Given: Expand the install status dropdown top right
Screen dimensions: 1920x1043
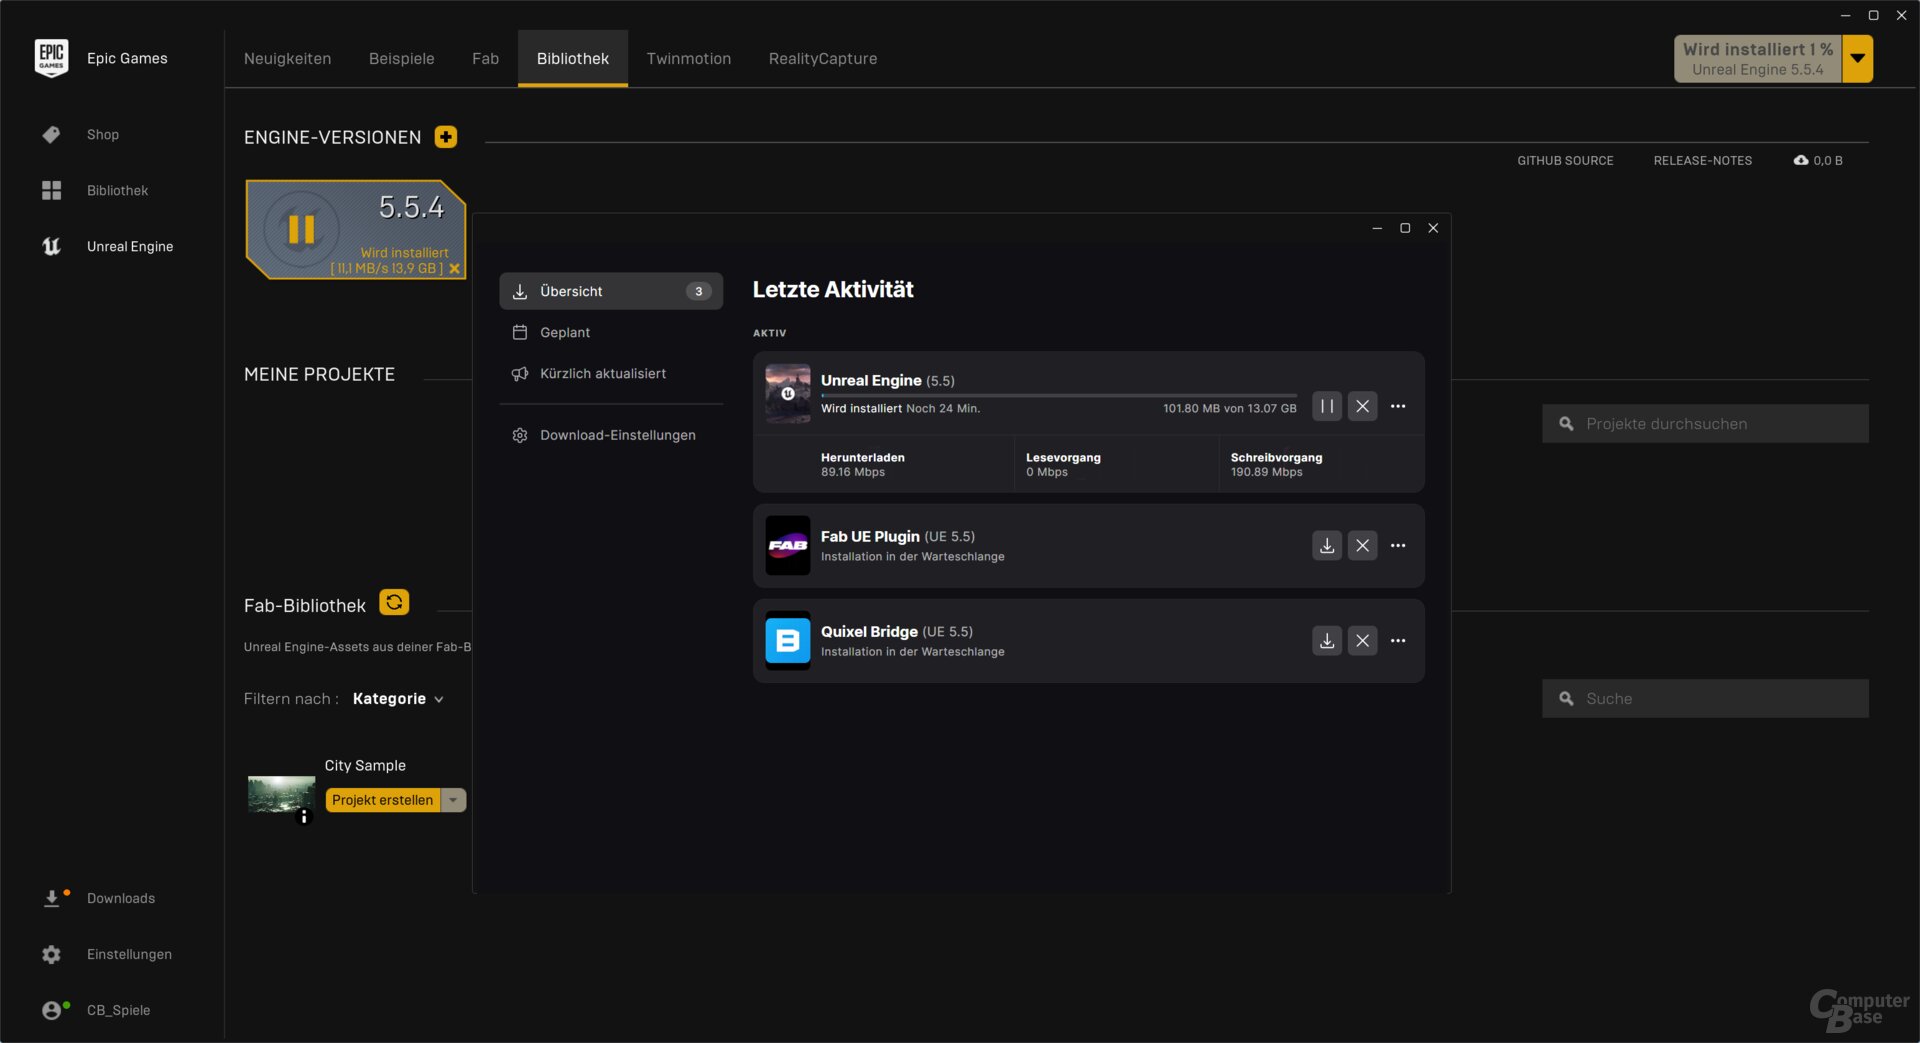Looking at the screenshot, I should click(x=1856, y=58).
